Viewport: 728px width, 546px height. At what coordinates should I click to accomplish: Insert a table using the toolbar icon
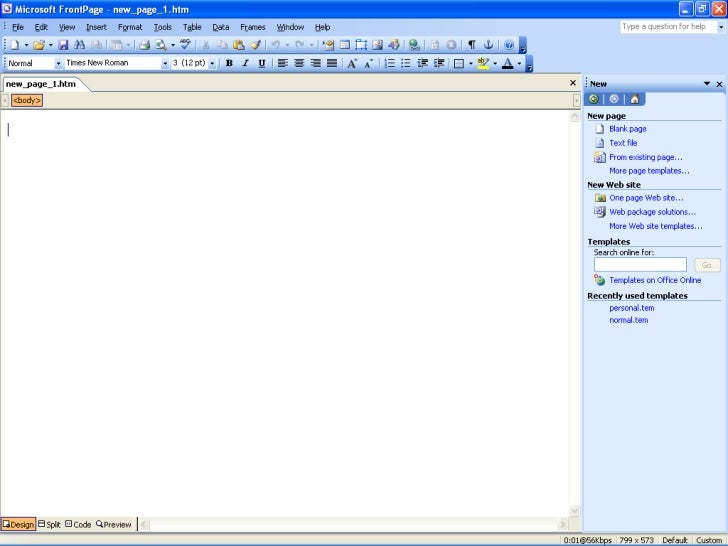tap(344, 45)
